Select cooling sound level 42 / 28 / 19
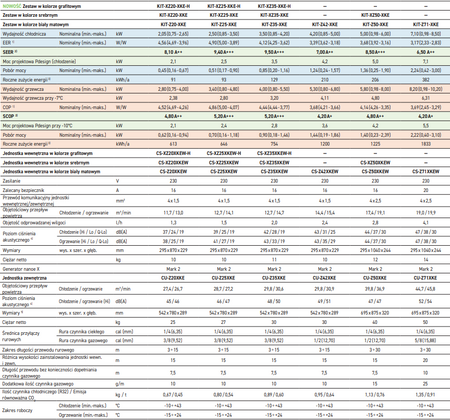 coord(274,232)
